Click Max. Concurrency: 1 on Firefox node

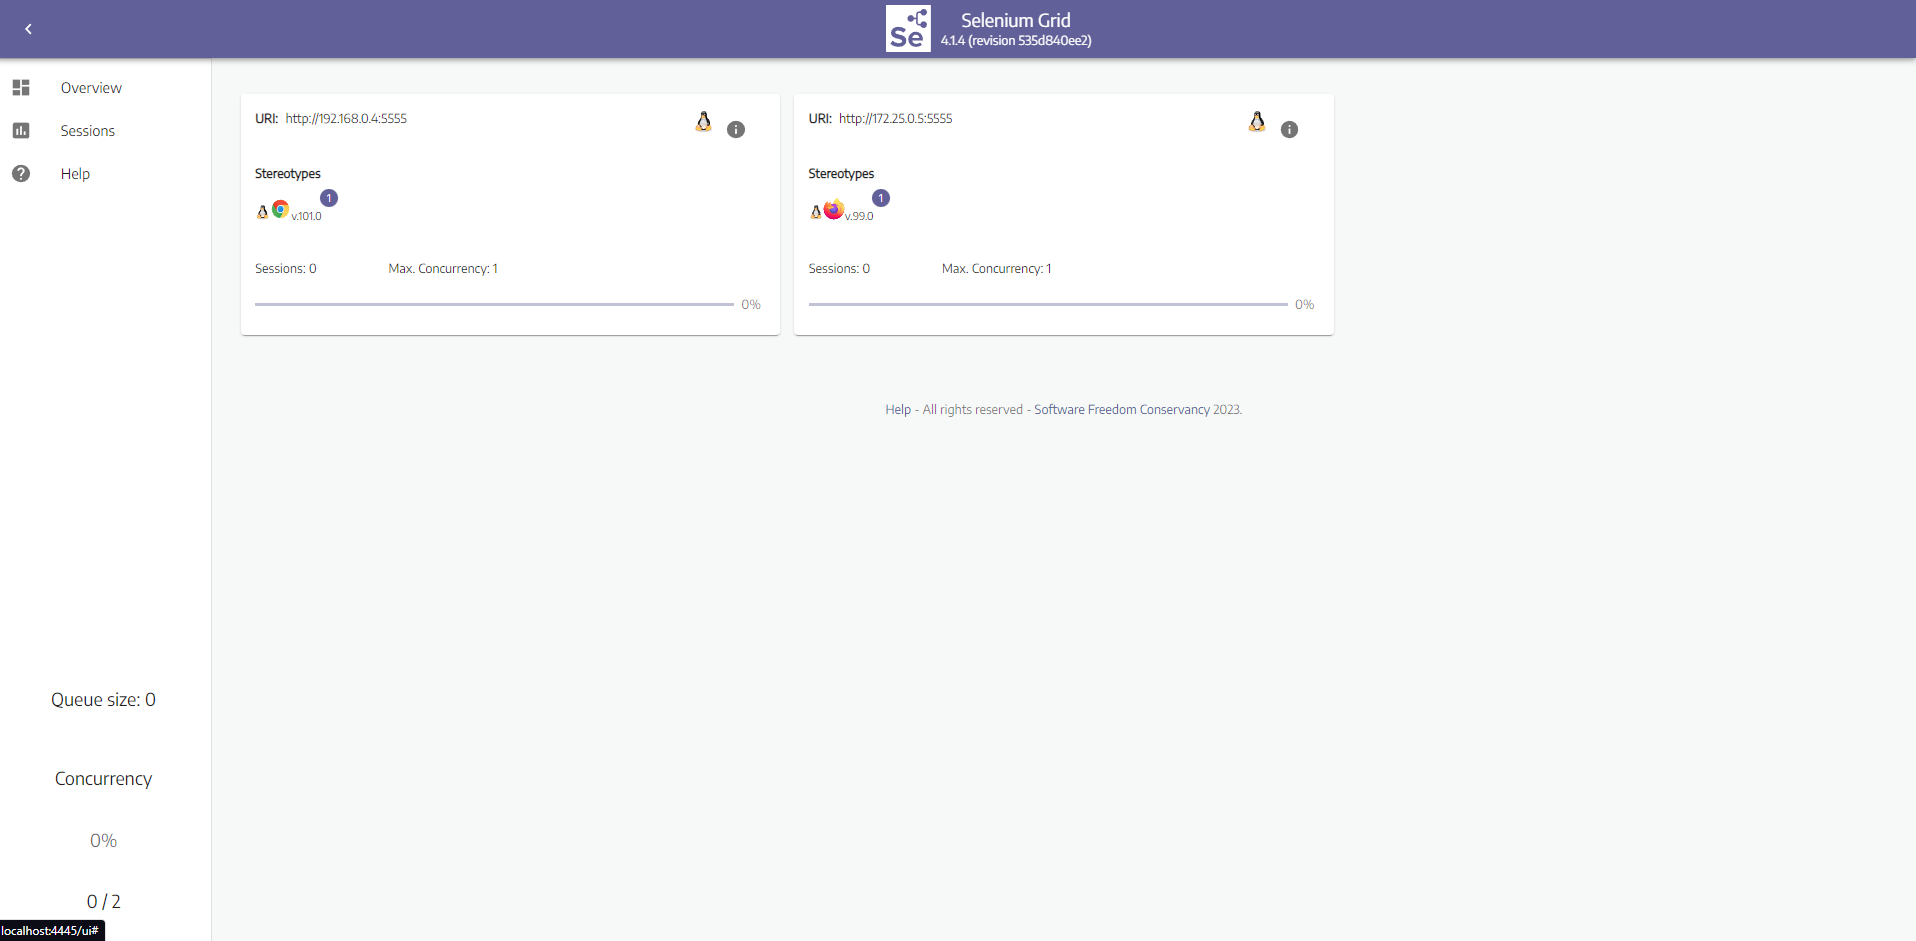tap(997, 269)
